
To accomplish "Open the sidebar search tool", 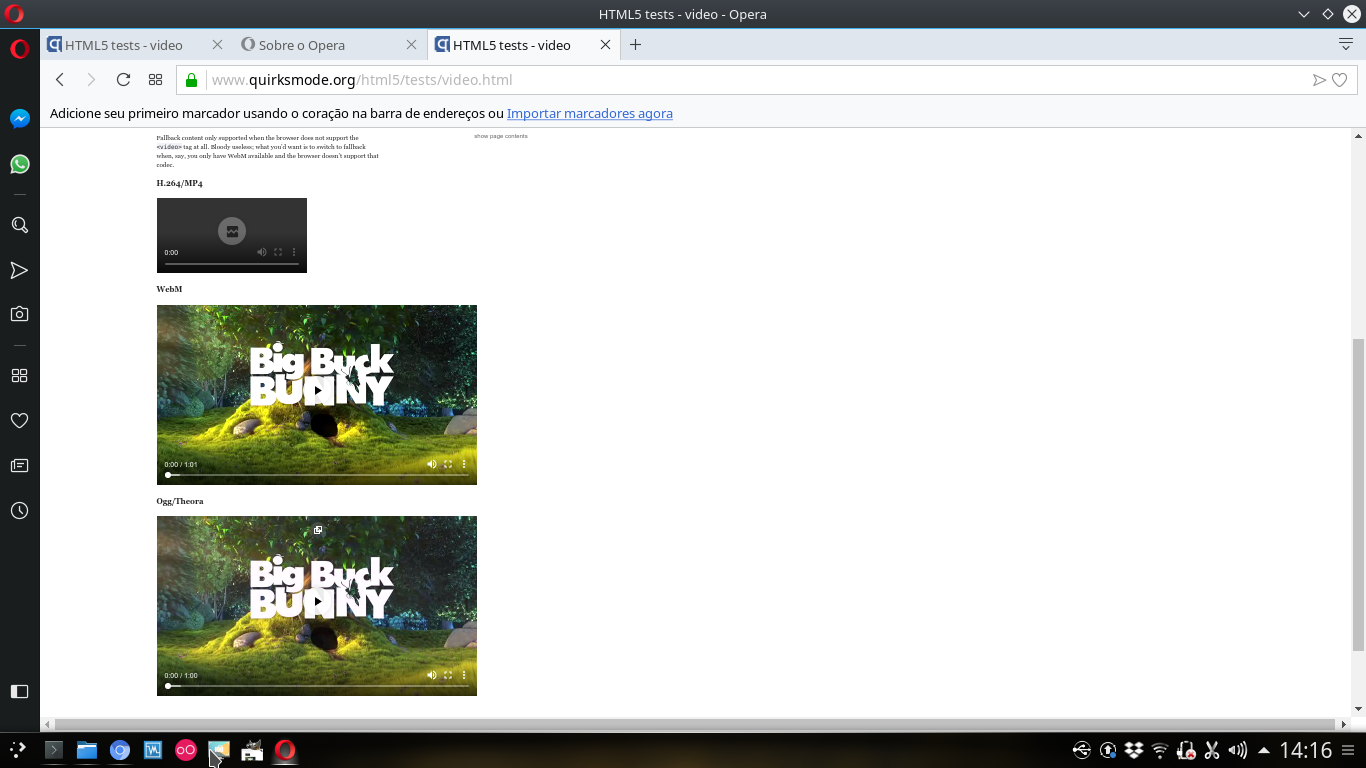I will pos(19,225).
